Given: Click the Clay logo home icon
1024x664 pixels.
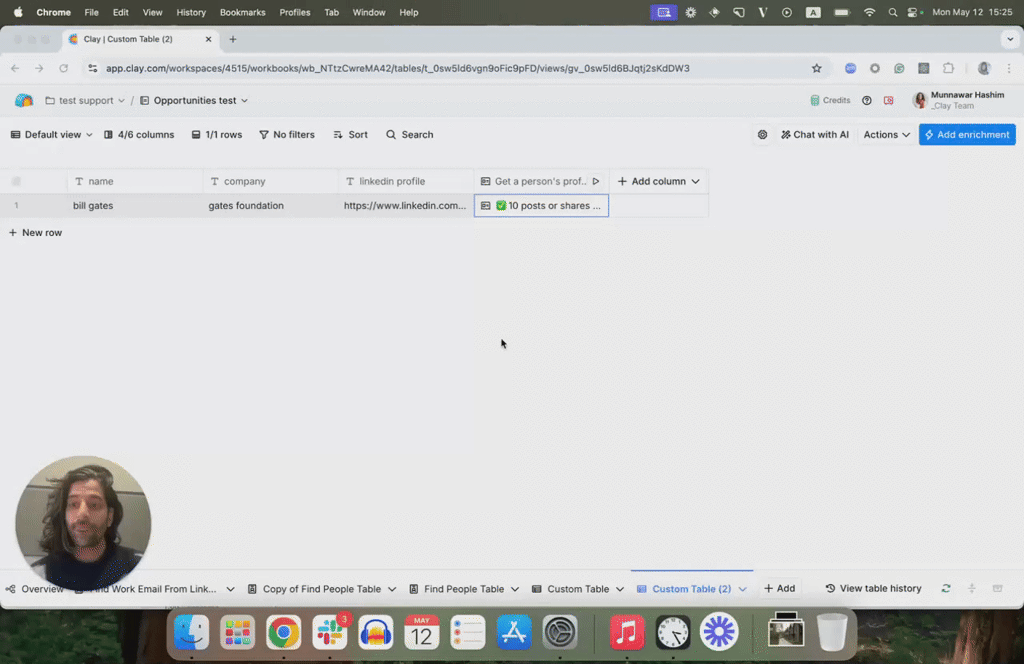Looking at the screenshot, I should click(24, 100).
